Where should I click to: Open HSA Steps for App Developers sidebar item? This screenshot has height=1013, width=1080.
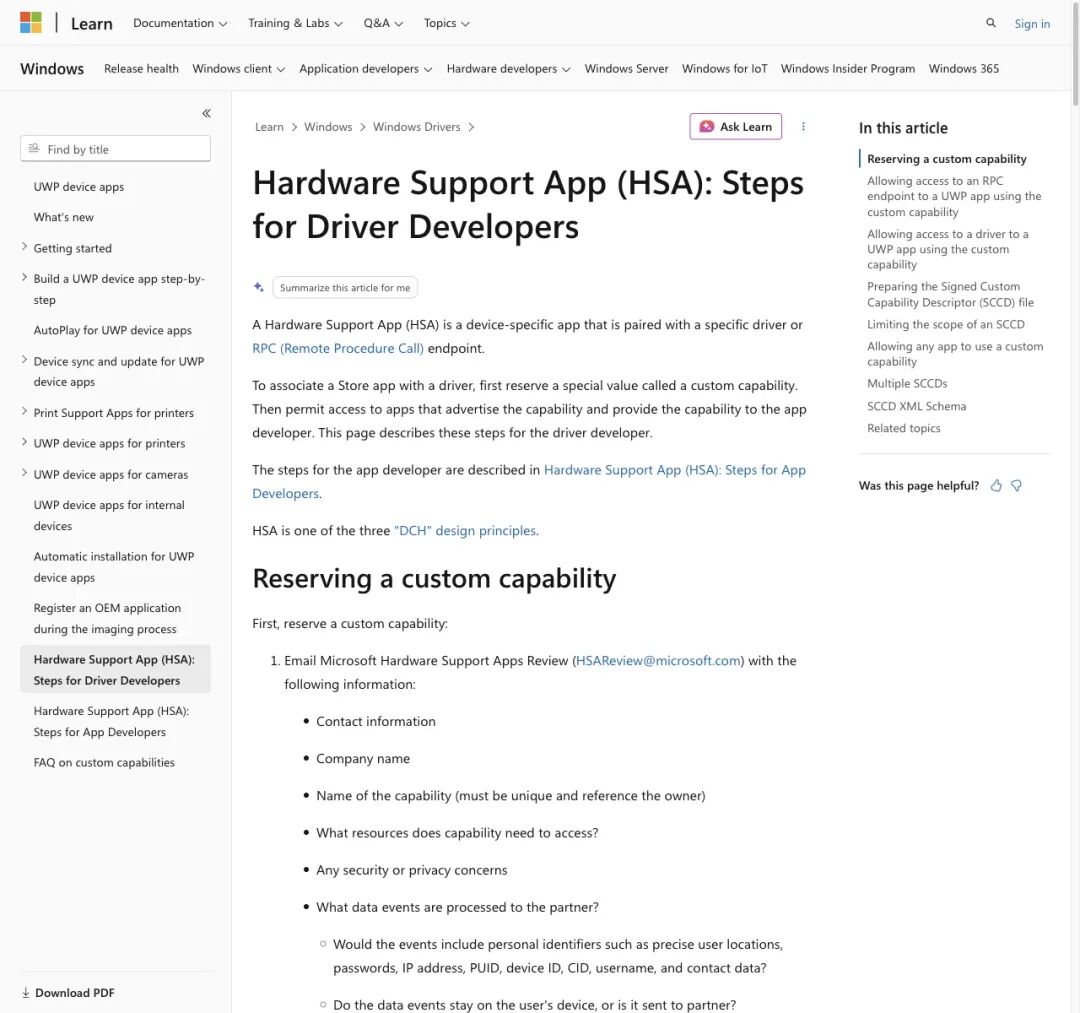pyautogui.click(x=111, y=721)
